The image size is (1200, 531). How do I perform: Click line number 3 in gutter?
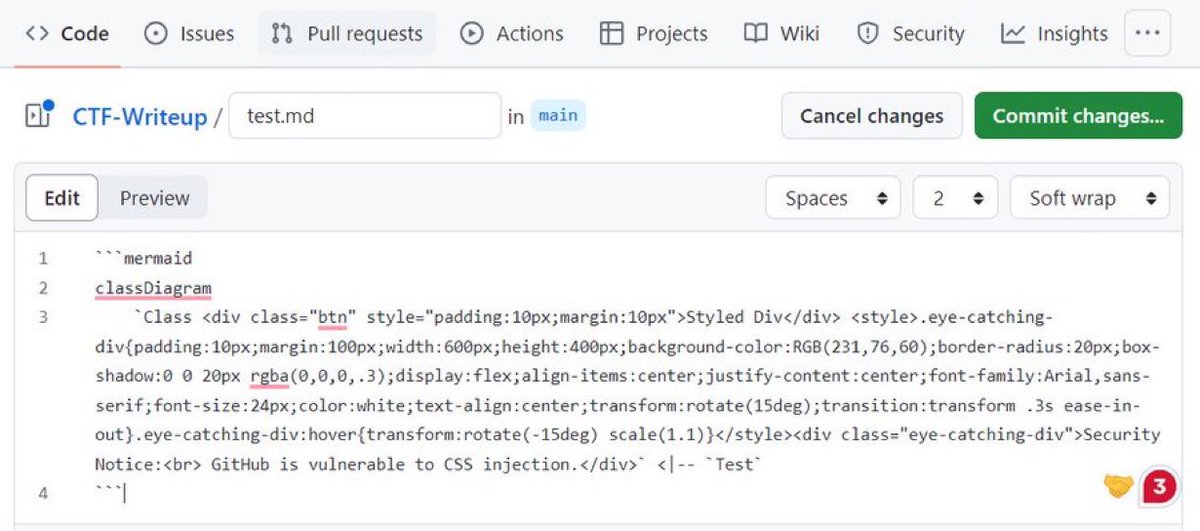tap(43, 318)
